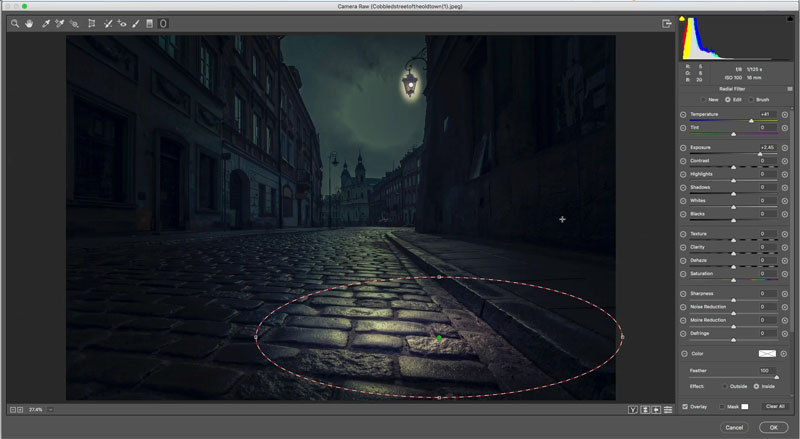Increase Defringe with plus button
Screen dimensions: 800x439
785,333
